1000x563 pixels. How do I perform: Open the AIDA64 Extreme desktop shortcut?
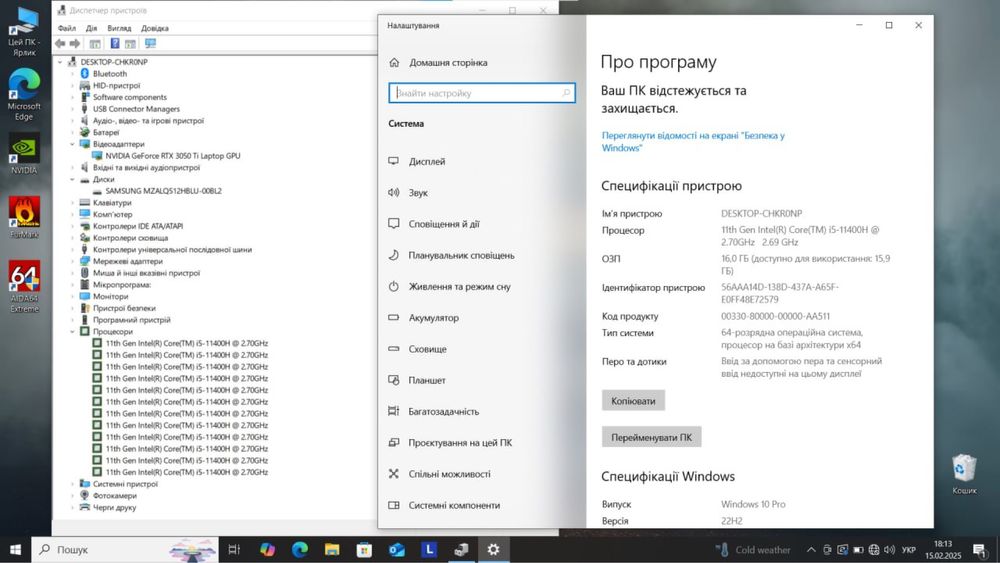(24, 286)
